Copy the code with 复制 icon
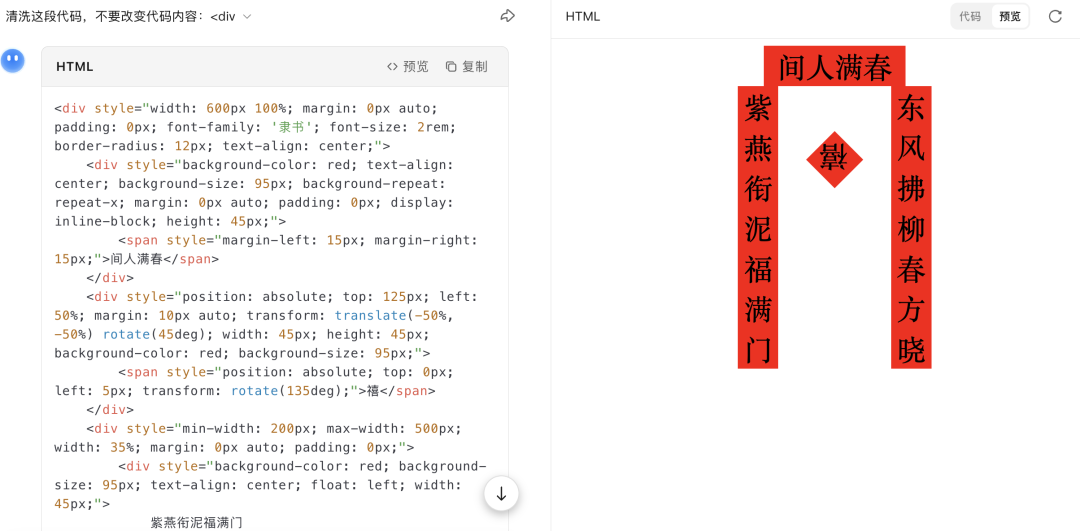The image size is (1080, 531). pyautogui.click(x=466, y=67)
